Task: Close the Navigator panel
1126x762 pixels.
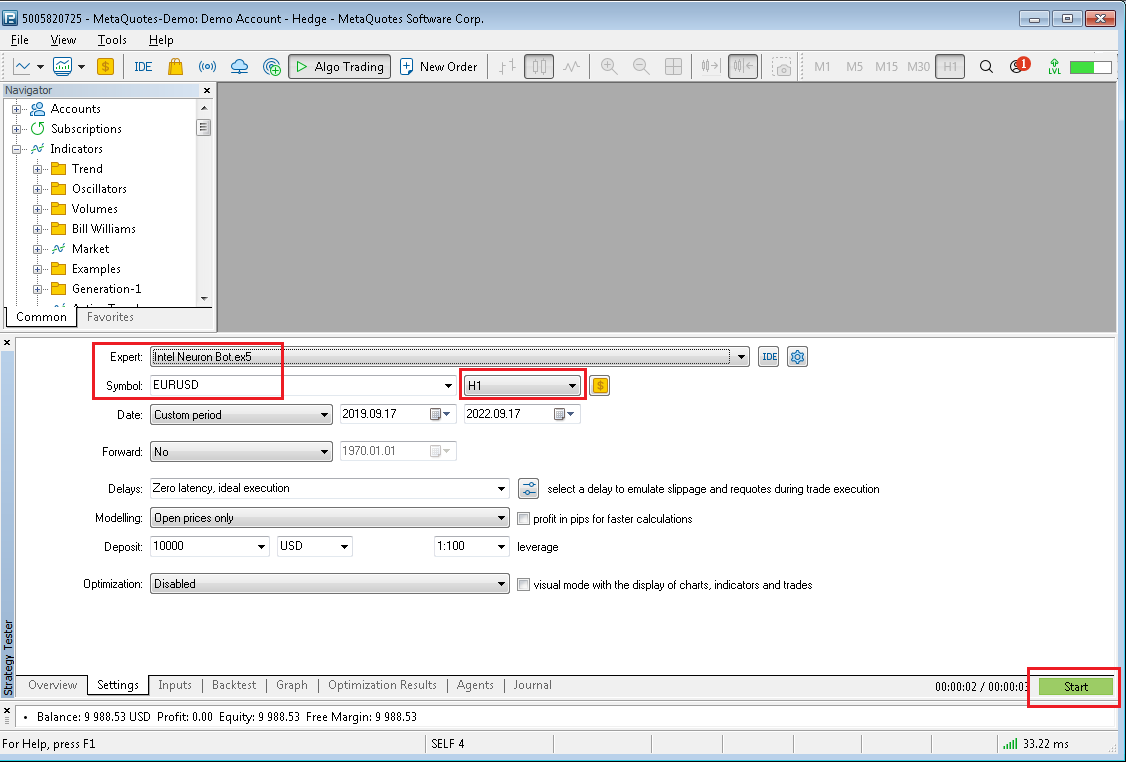Action: [207, 90]
